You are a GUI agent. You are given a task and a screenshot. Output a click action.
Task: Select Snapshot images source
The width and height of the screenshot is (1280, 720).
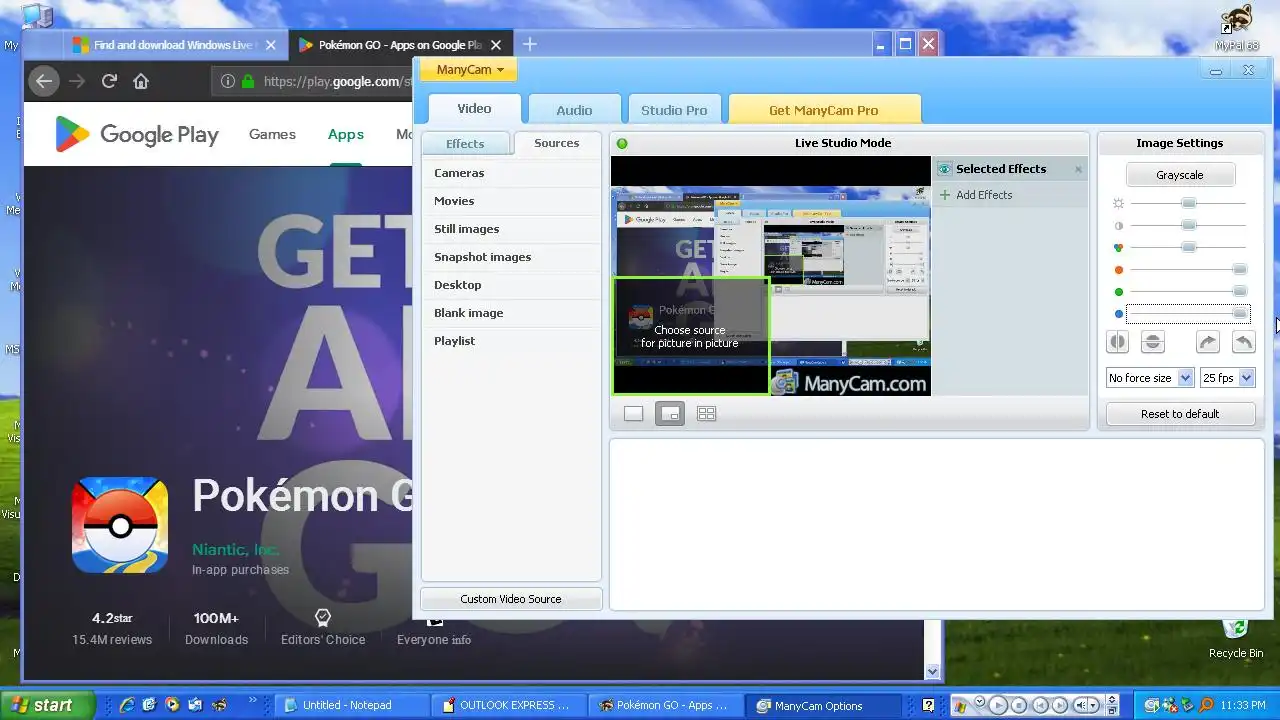[x=510, y=257]
